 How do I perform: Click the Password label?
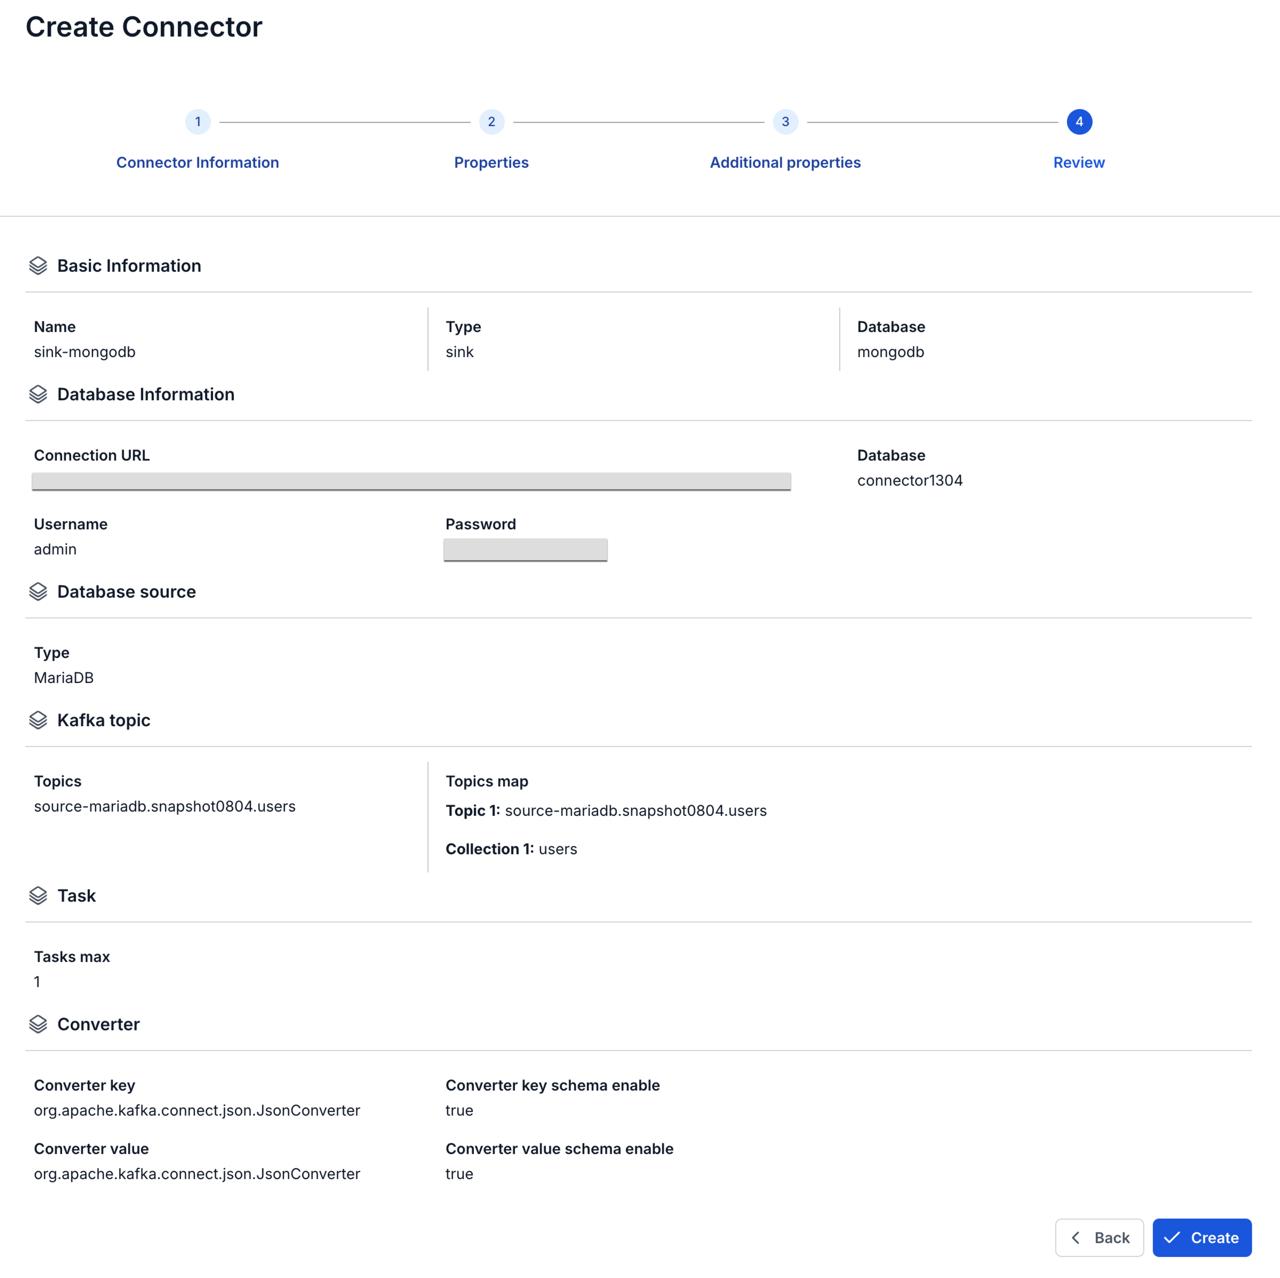481,524
